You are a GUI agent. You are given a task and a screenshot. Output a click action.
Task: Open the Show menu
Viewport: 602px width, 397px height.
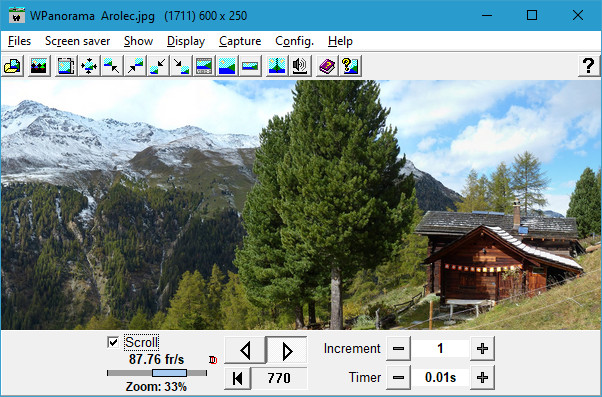[138, 41]
